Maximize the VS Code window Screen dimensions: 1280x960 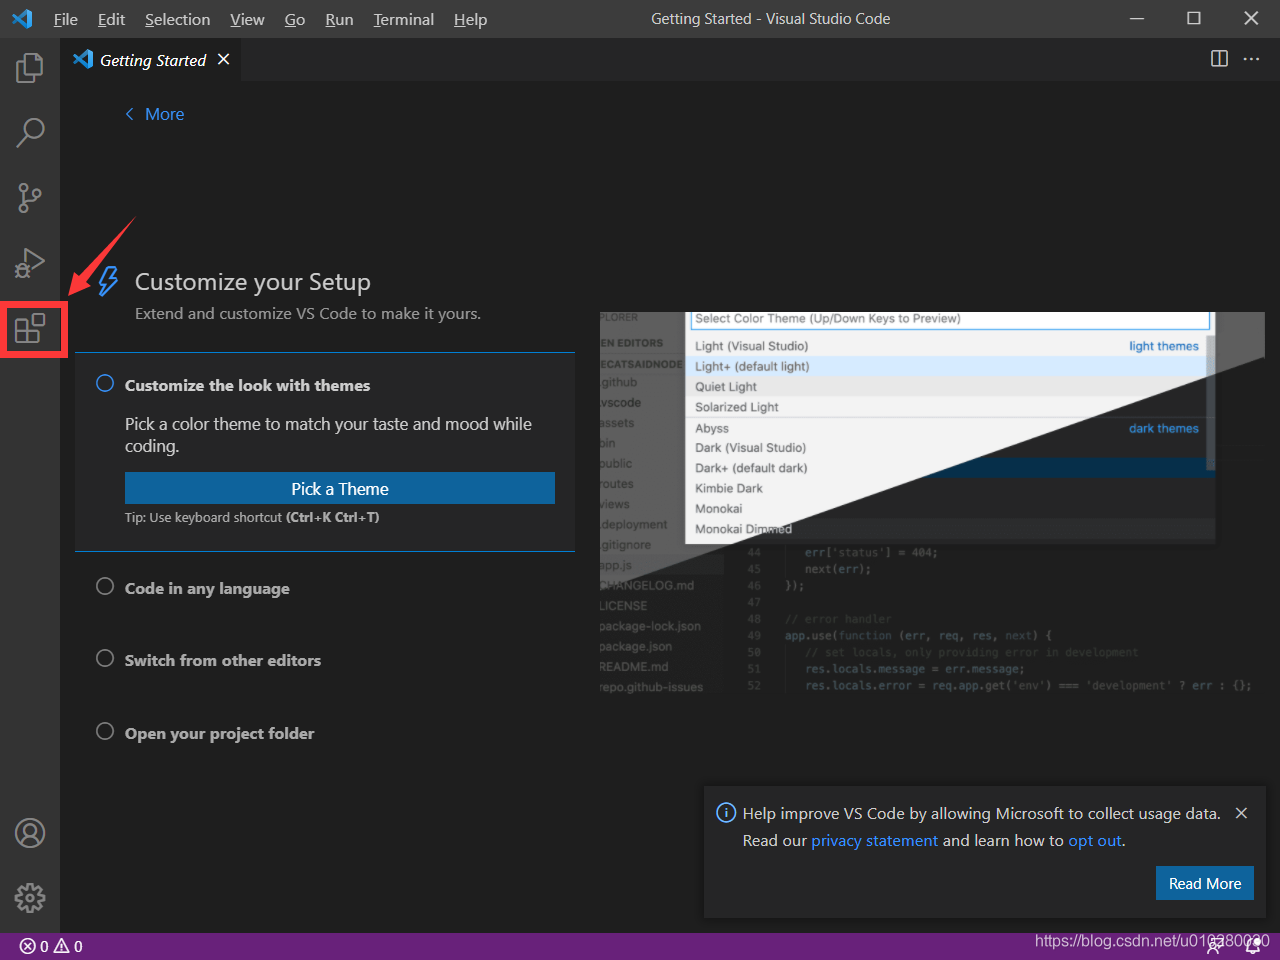pyautogui.click(x=1194, y=18)
